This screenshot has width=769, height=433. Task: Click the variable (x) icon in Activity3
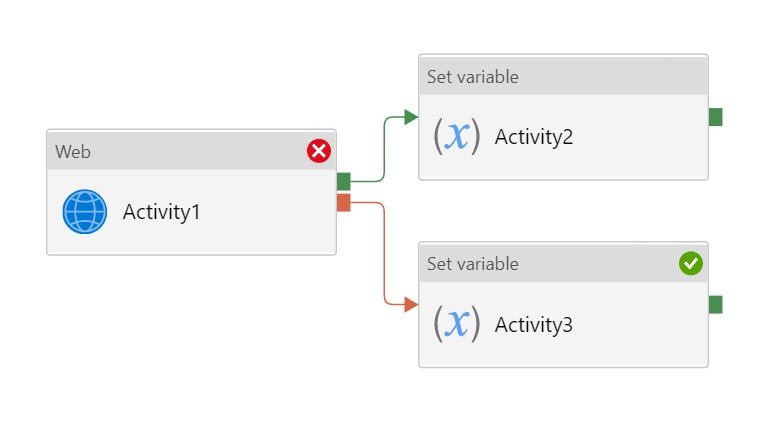(456, 324)
